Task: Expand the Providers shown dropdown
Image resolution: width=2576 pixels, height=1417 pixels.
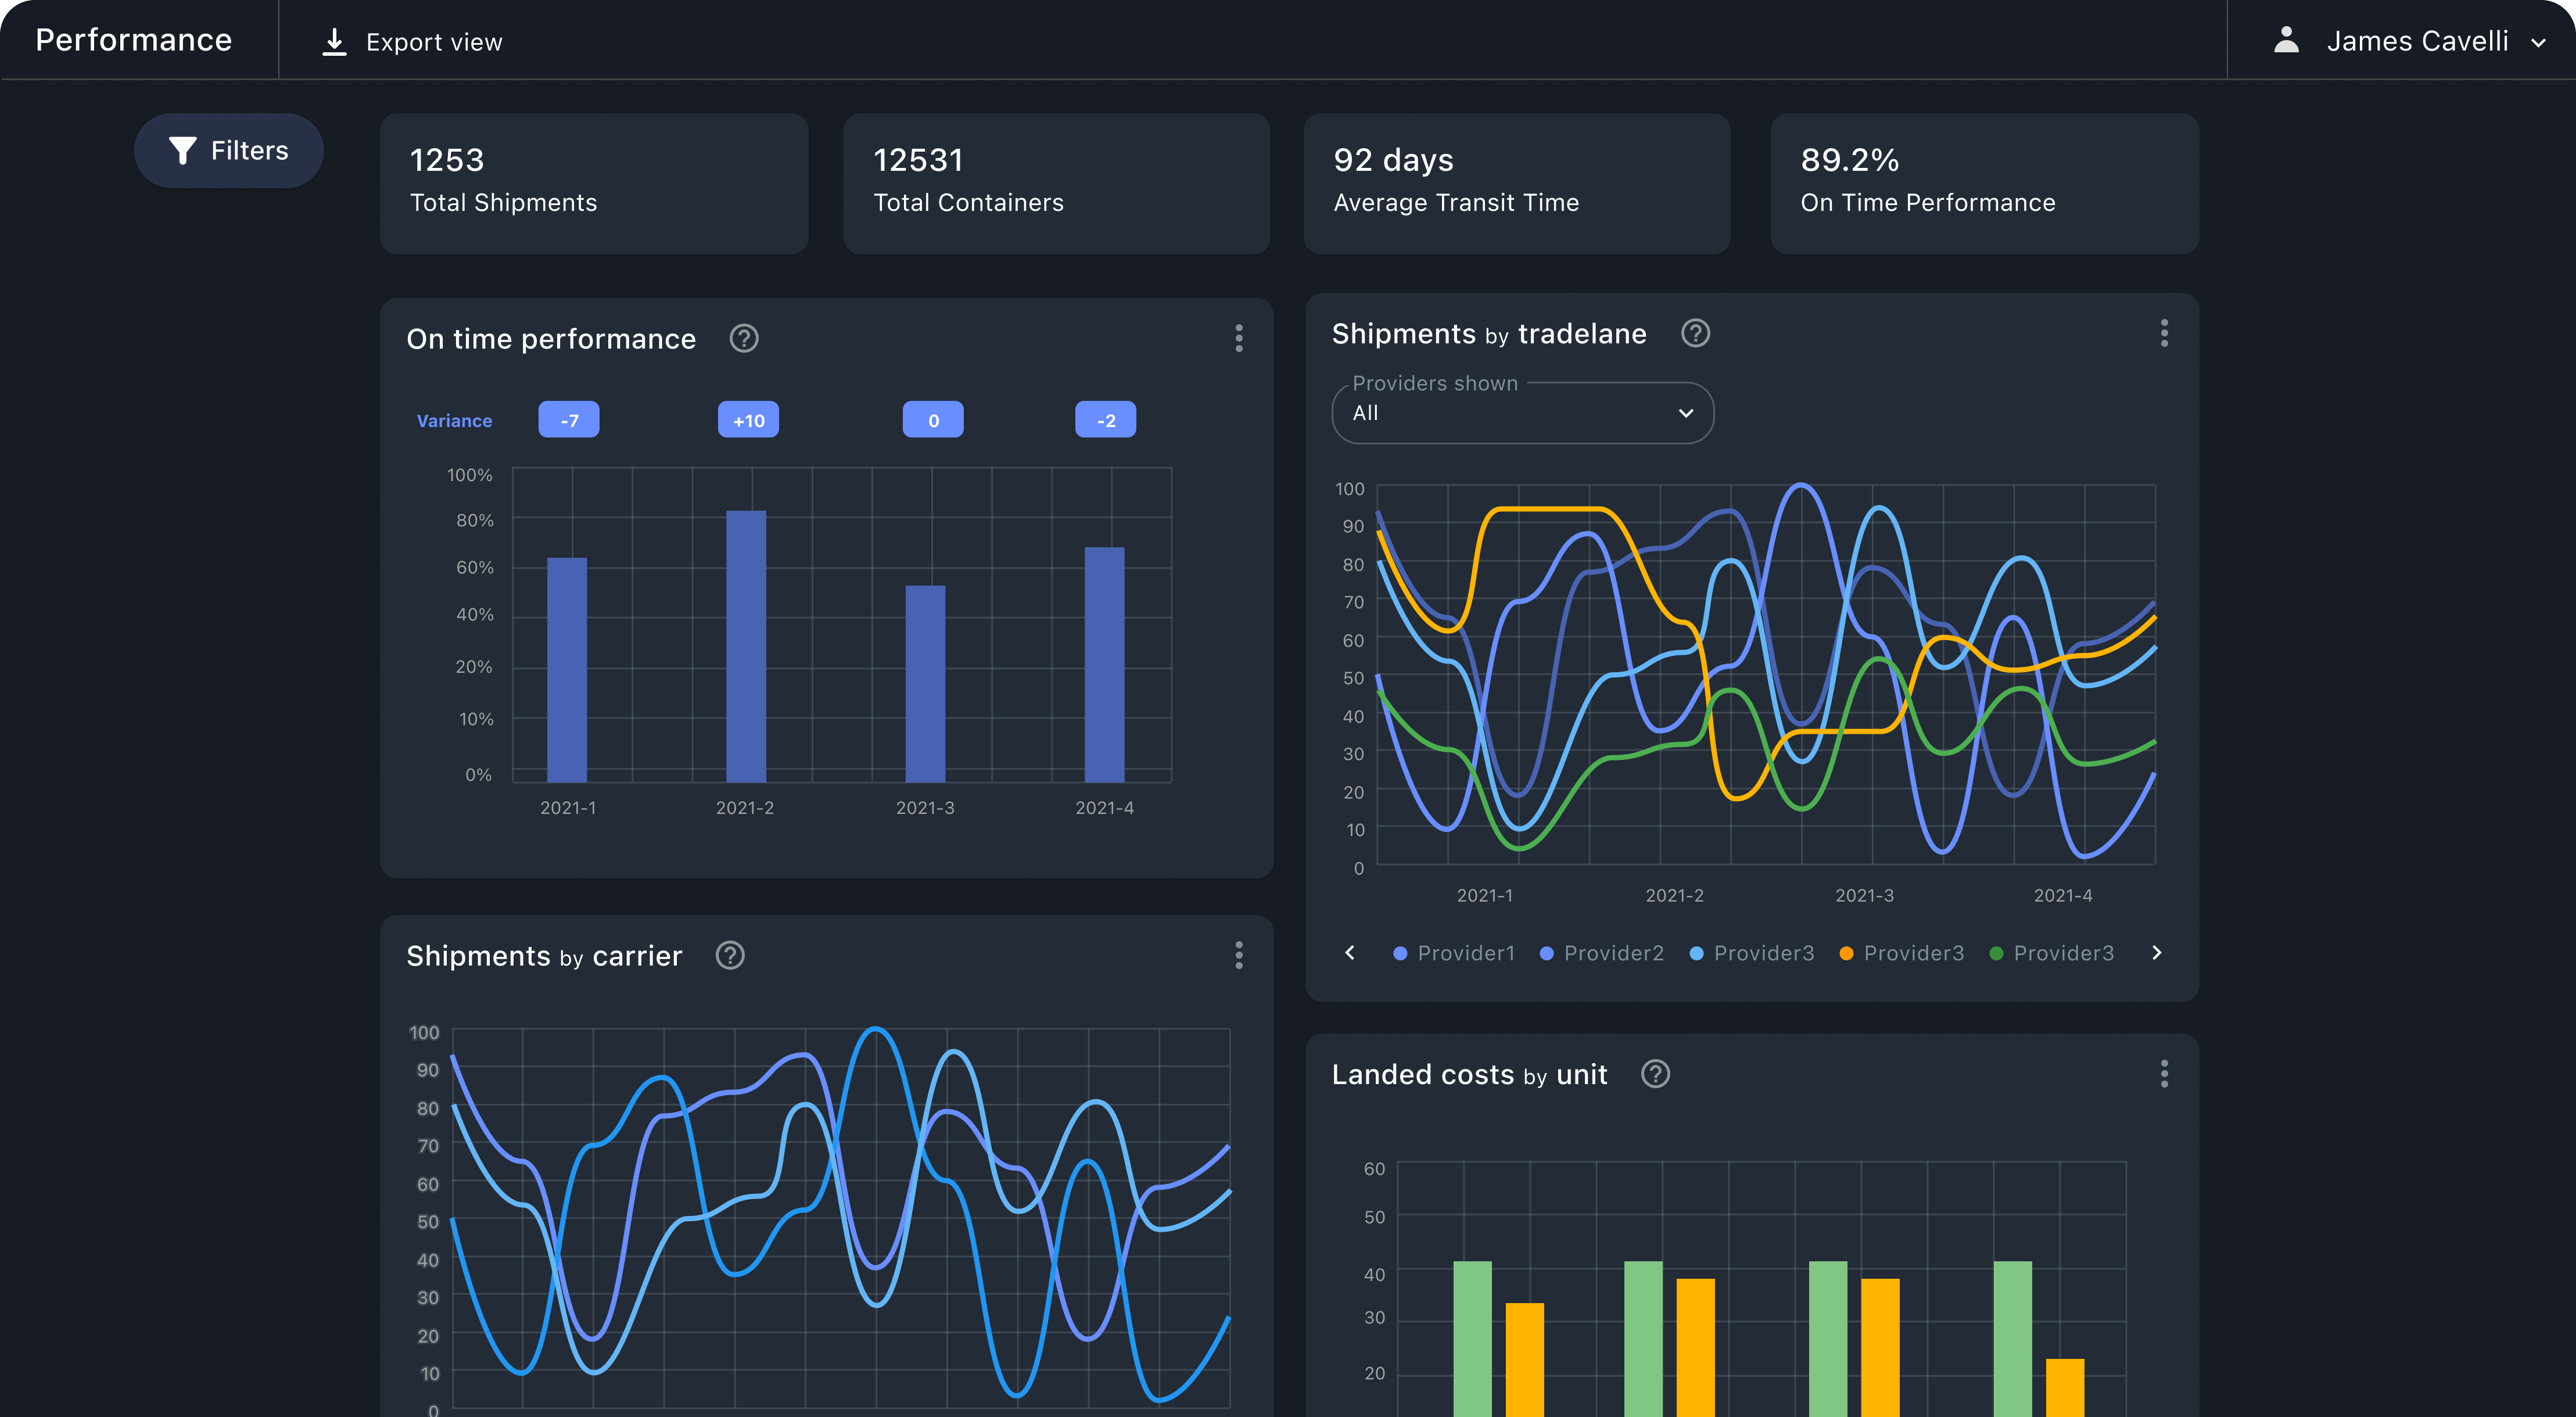Action: tap(1522, 413)
